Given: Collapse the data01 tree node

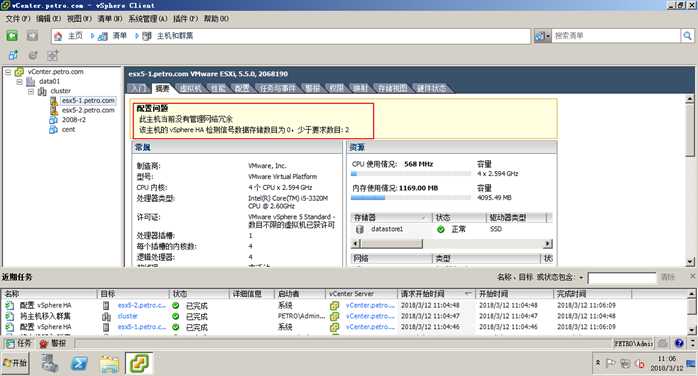Looking at the screenshot, I should coord(19,81).
